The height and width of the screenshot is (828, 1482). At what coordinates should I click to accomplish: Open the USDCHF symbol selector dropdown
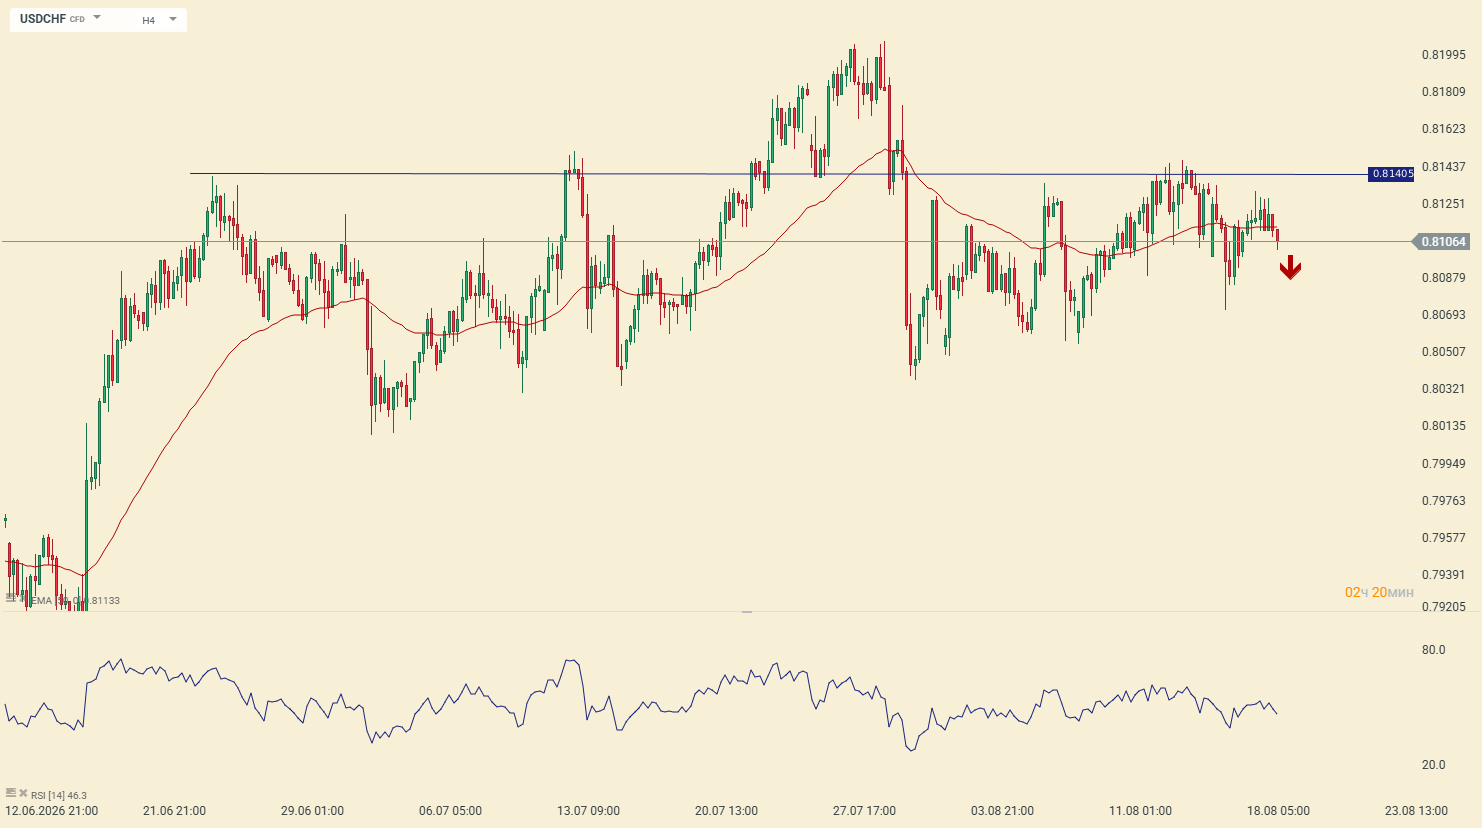click(60, 19)
